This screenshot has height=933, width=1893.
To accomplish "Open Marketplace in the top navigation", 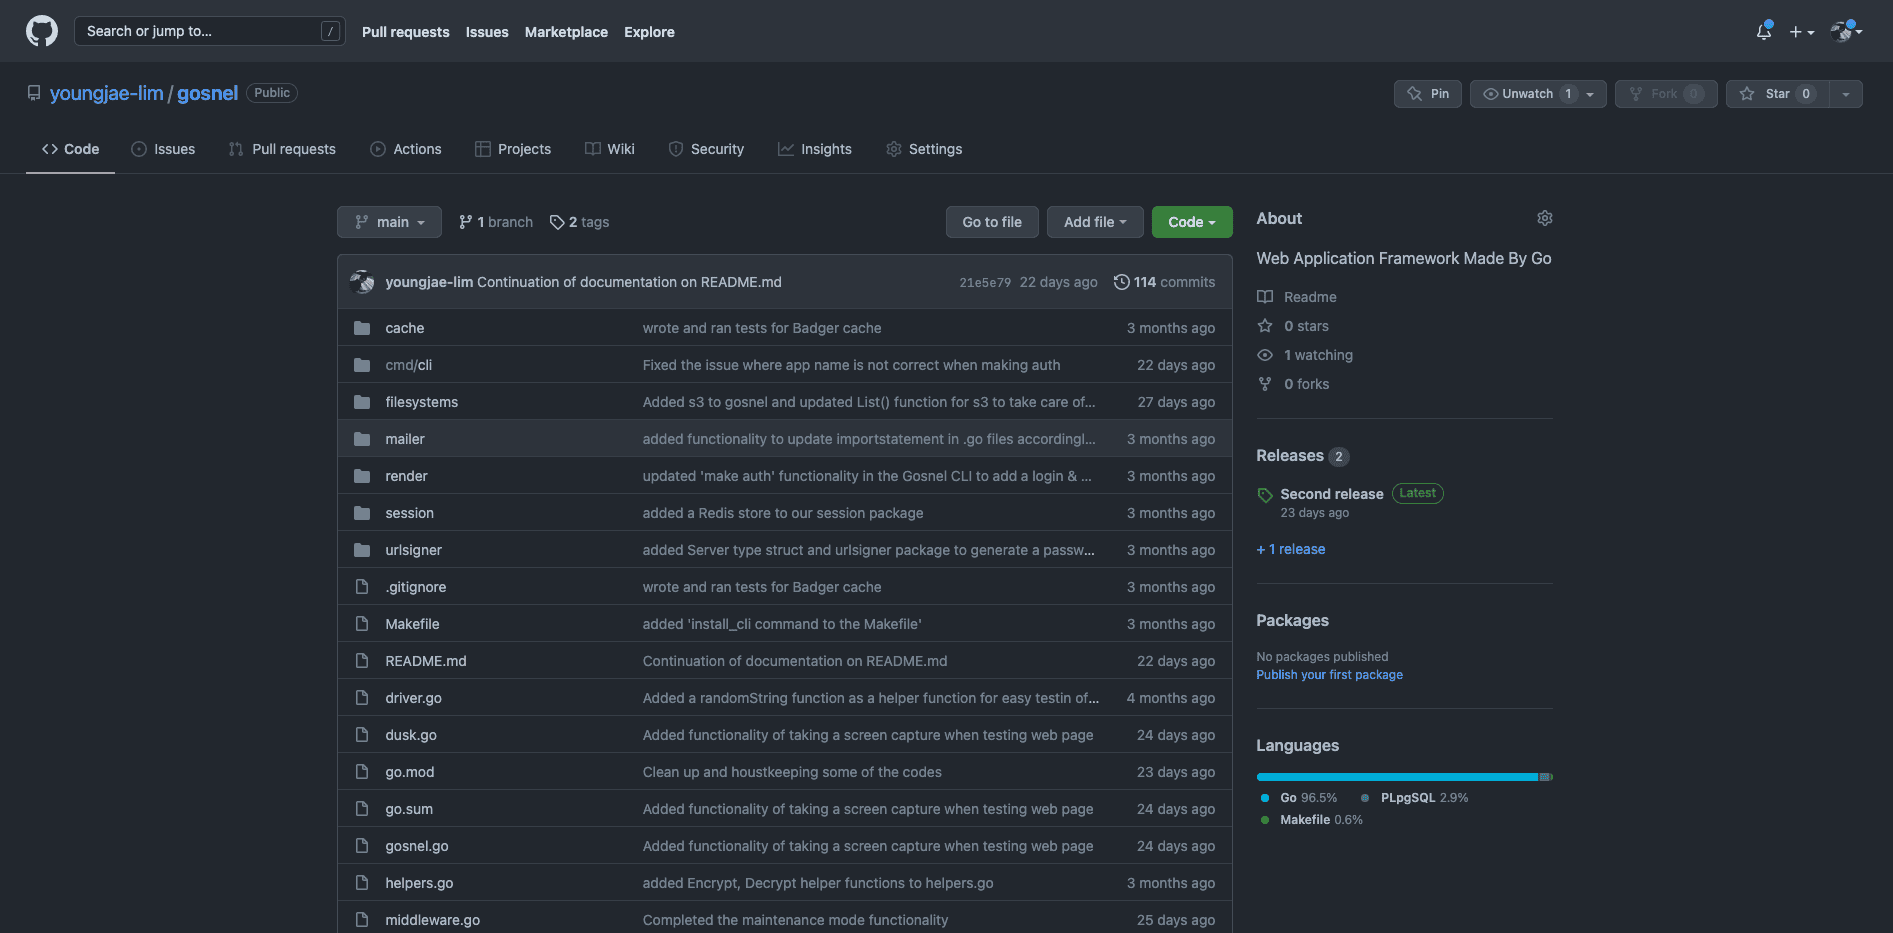I will click(566, 32).
